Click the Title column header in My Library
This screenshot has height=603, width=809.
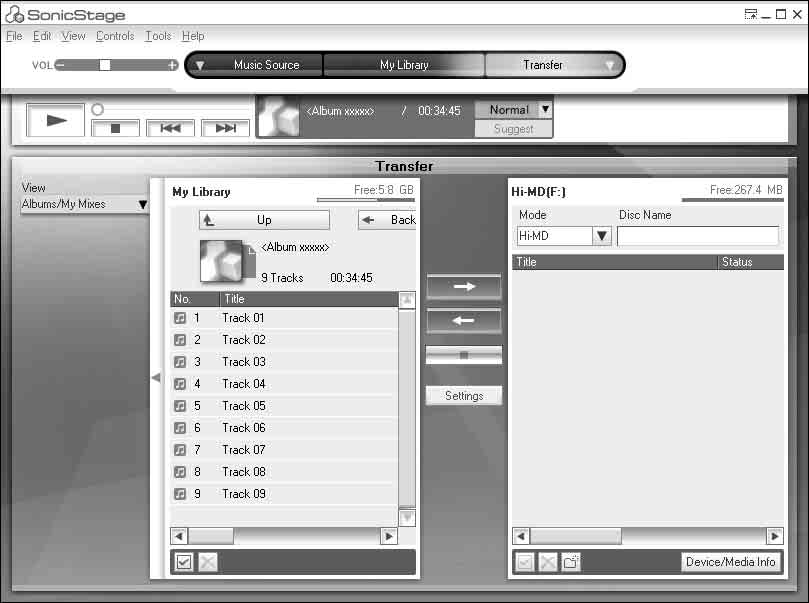pyautogui.click(x=309, y=299)
